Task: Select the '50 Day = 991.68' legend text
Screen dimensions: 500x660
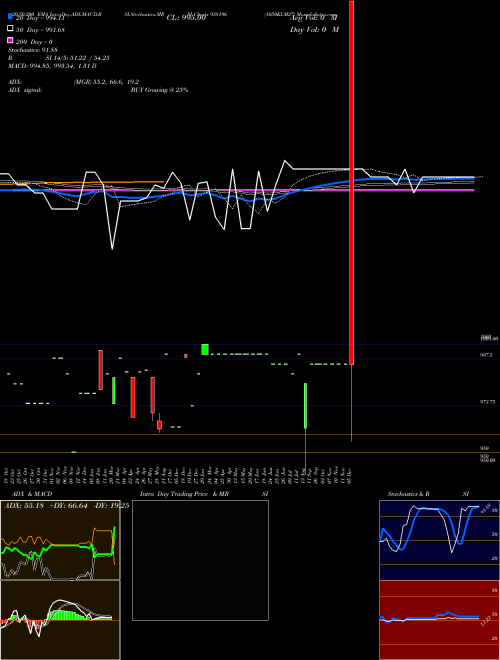Action: [40, 29]
